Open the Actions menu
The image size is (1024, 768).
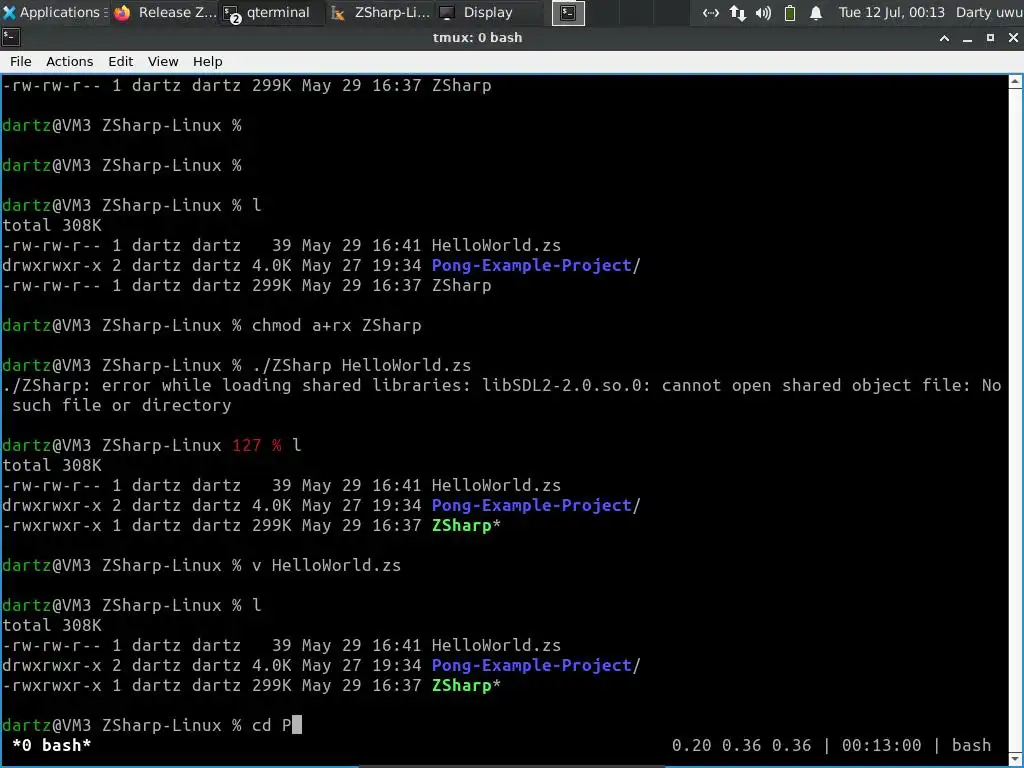pos(69,61)
